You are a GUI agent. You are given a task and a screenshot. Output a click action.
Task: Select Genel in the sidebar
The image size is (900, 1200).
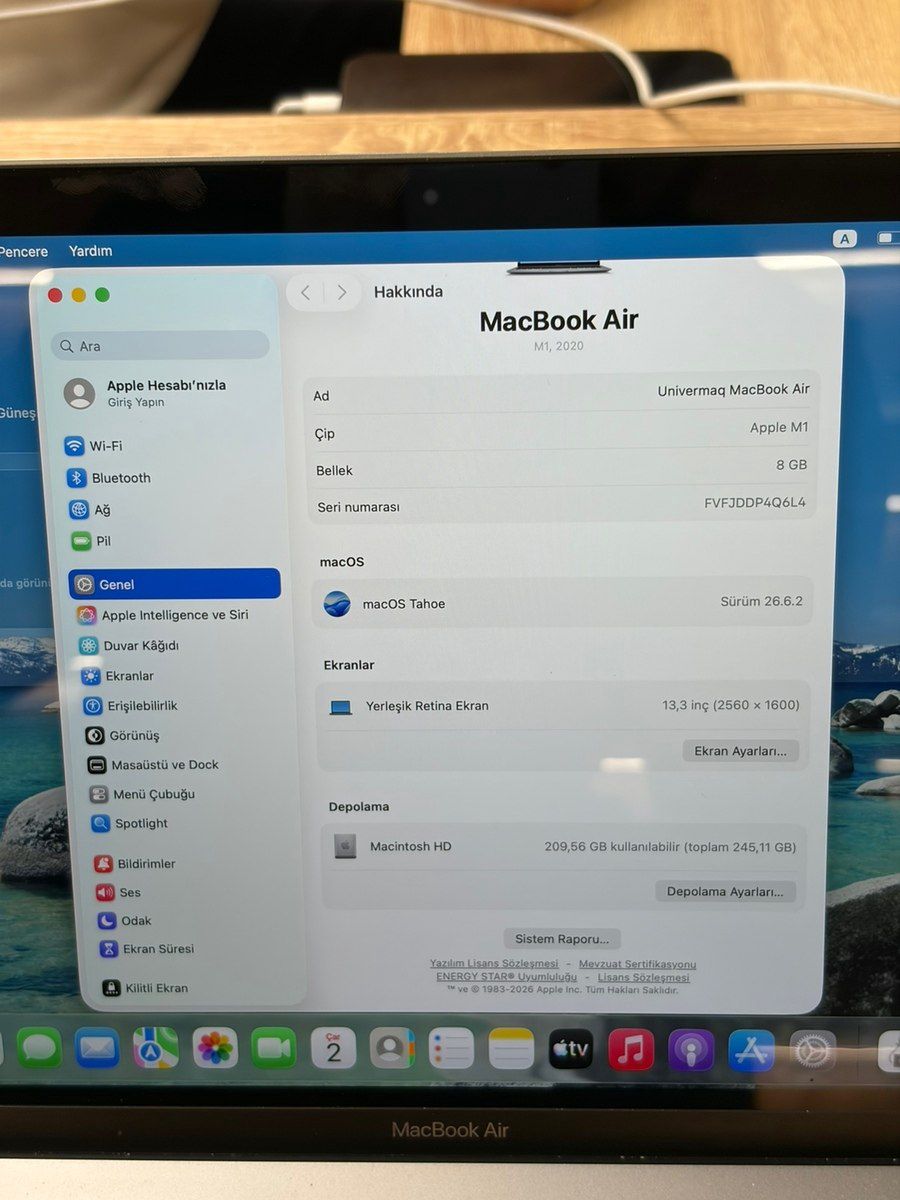[x=174, y=584]
